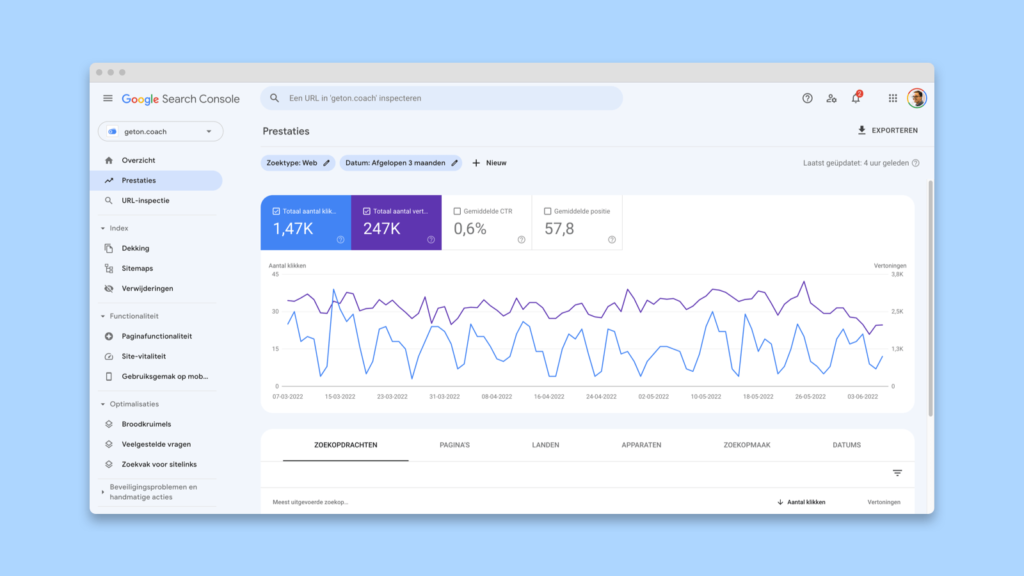Open notifications bell icon
The height and width of the screenshot is (576, 1024).
[x=856, y=98]
